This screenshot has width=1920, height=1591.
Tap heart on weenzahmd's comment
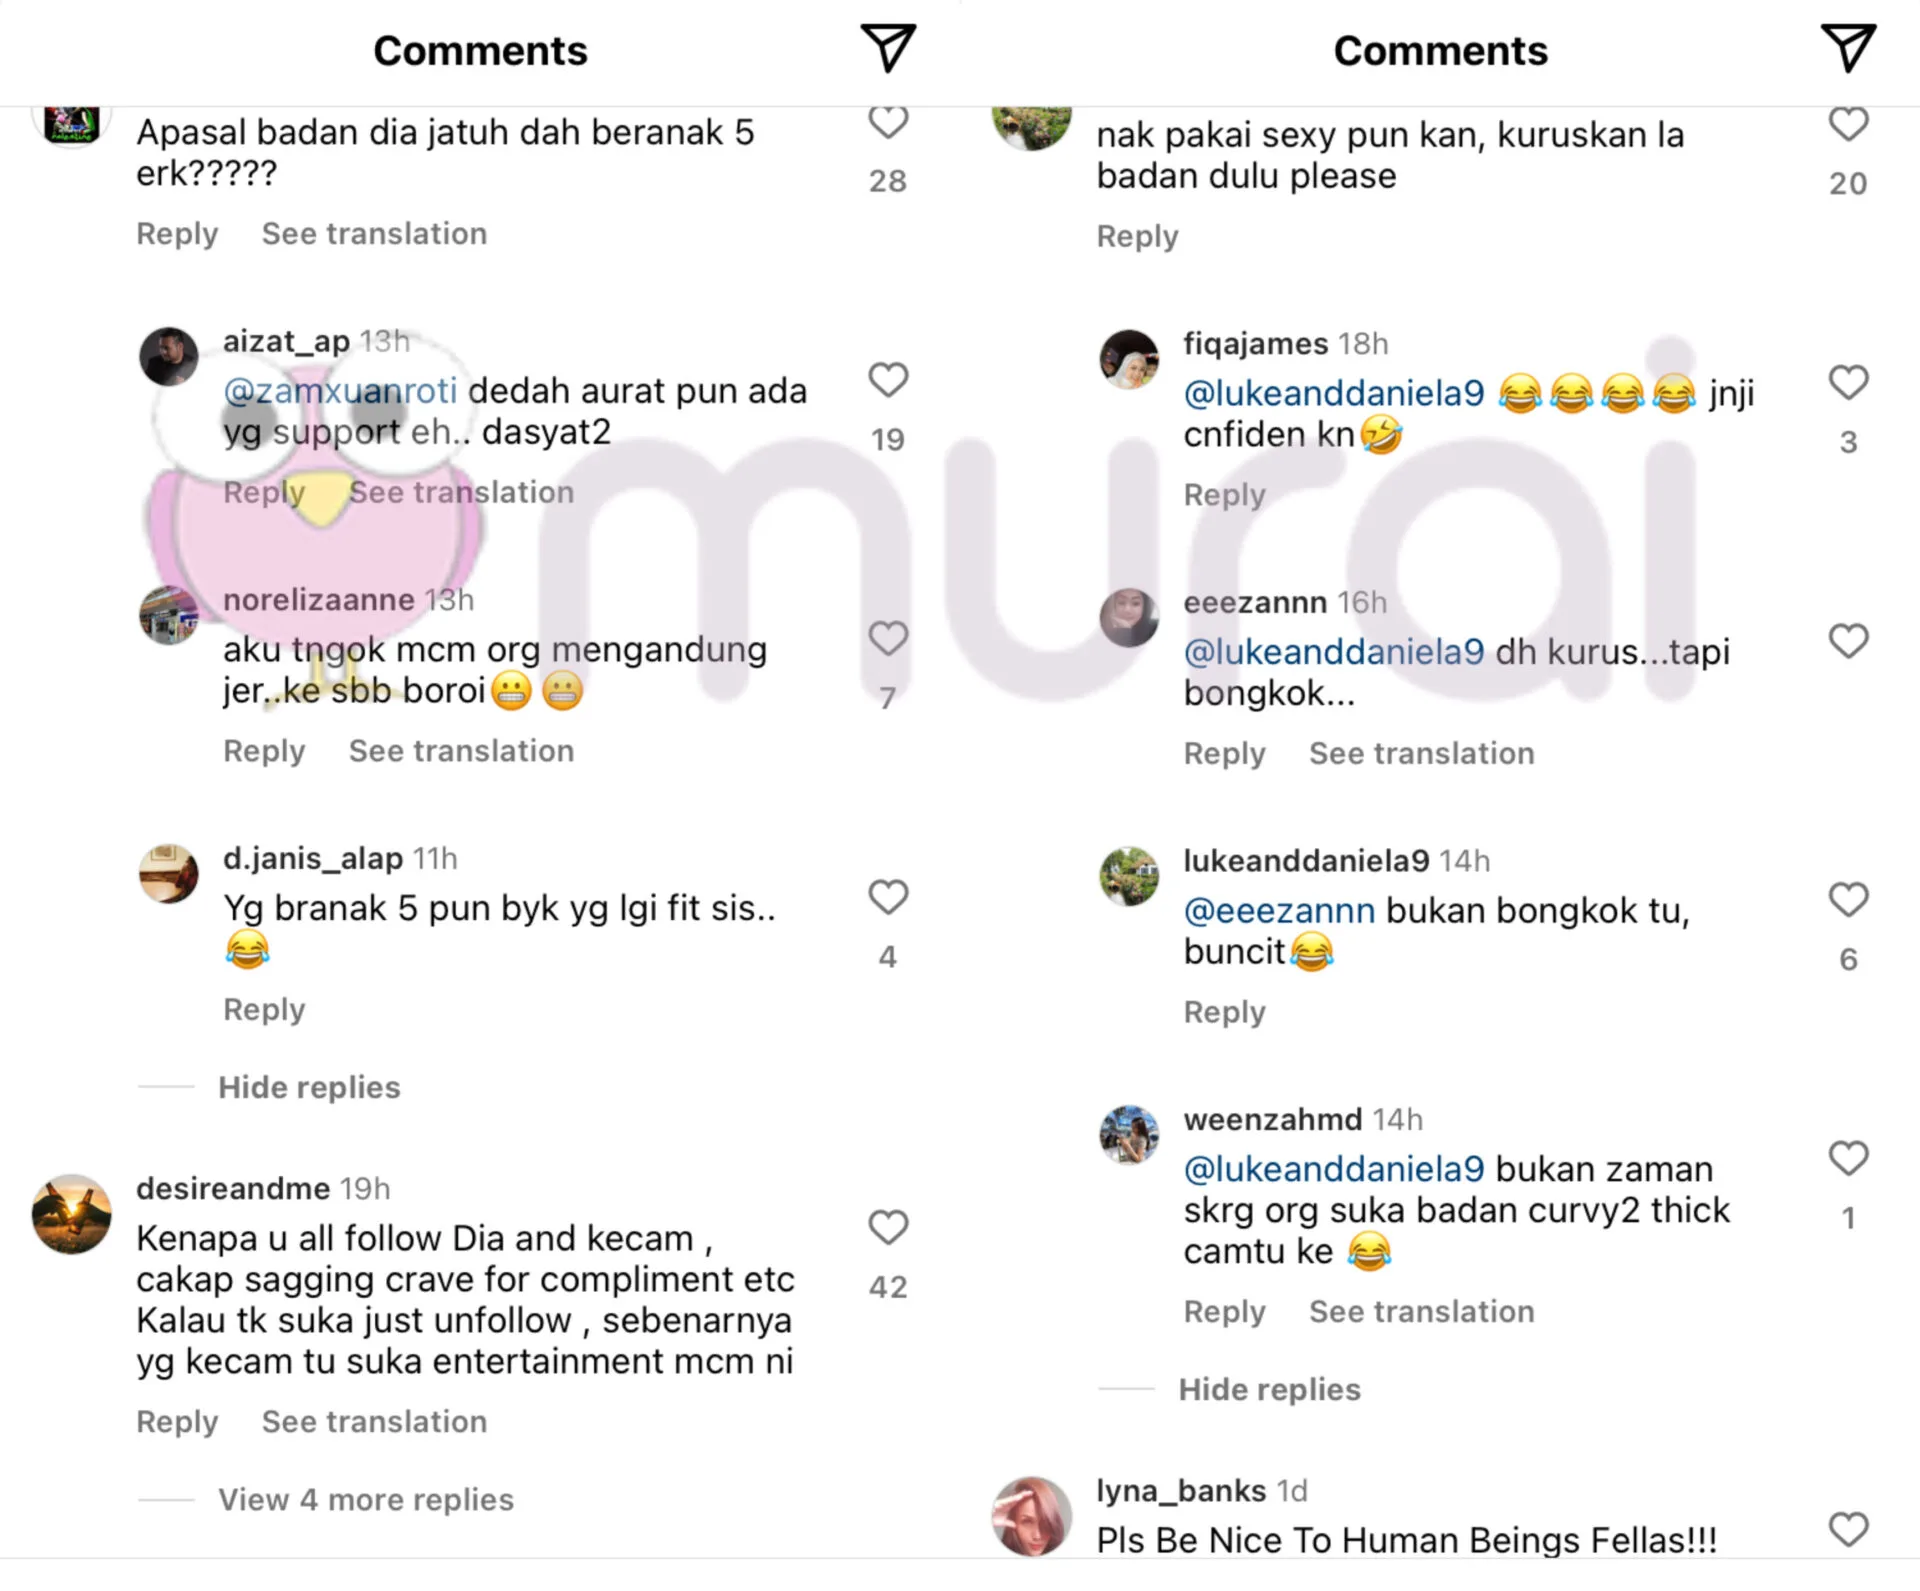tap(1847, 1159)
